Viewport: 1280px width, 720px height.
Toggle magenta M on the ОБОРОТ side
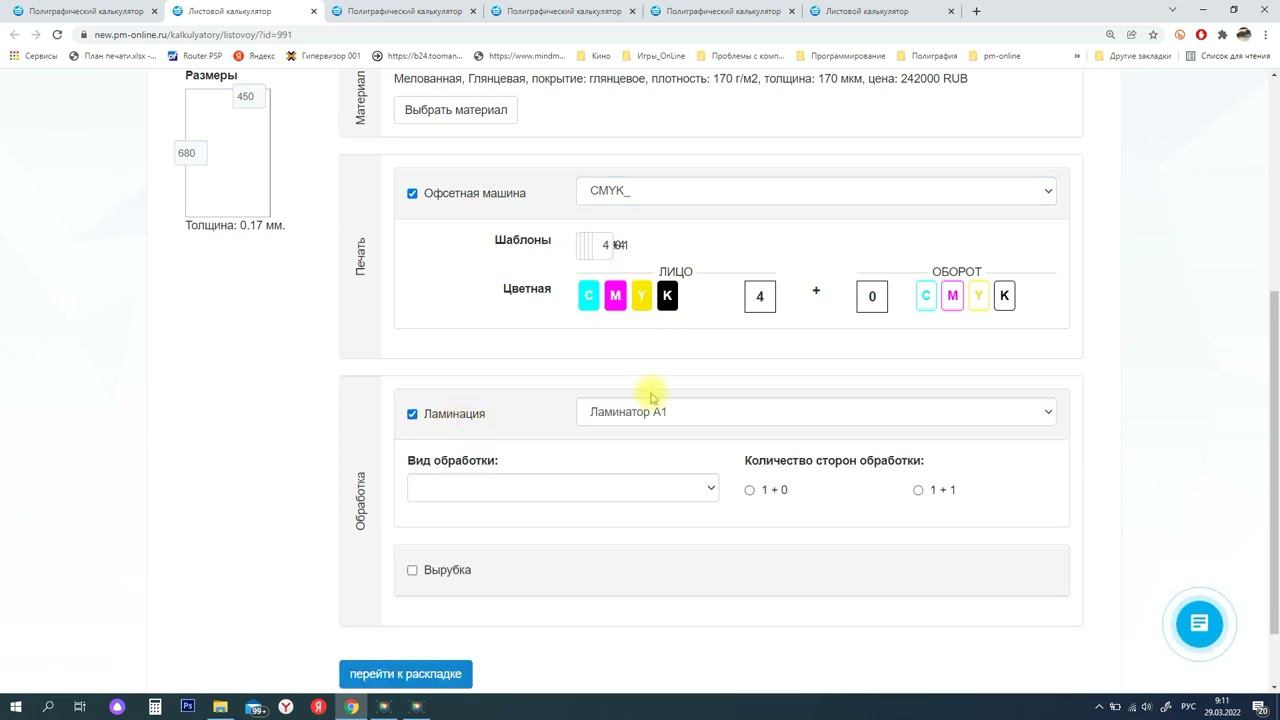pyautogui.click(x=952, y=296)
